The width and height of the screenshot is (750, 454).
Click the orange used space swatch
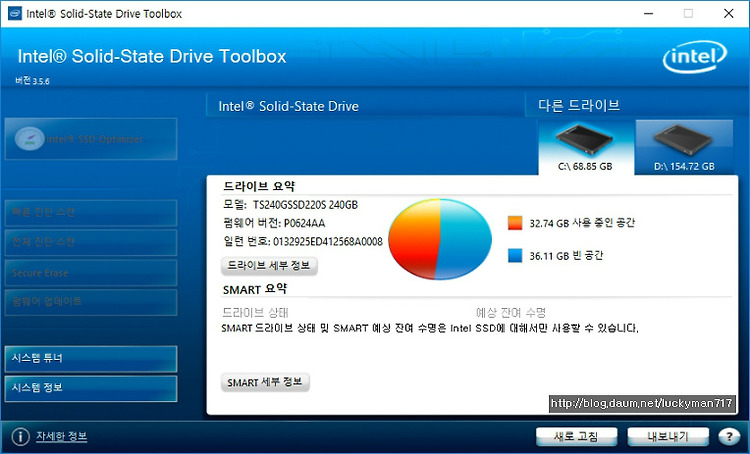click(515, 223)
